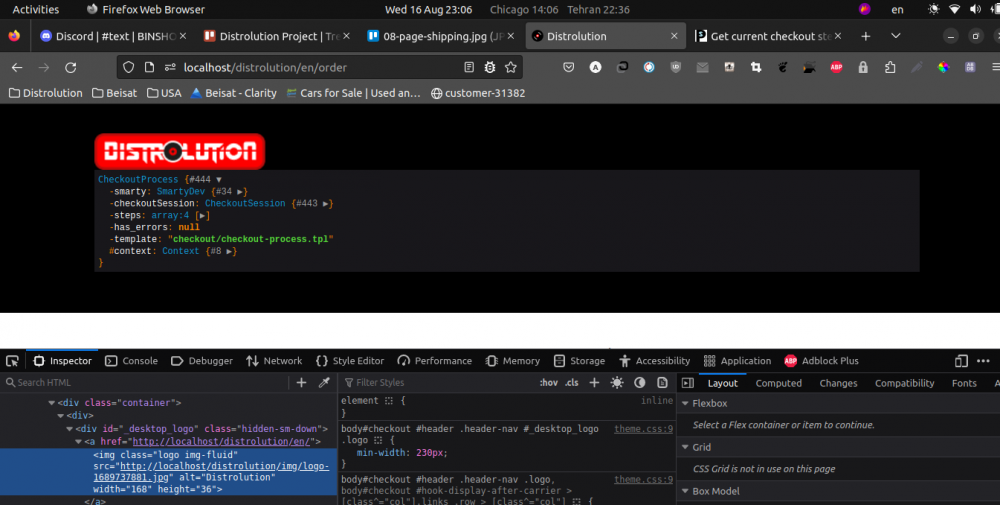This screenshot has height=505, width=1000.
Task: Toggle the .cls classes panel
Action: (x=572, y=383)
